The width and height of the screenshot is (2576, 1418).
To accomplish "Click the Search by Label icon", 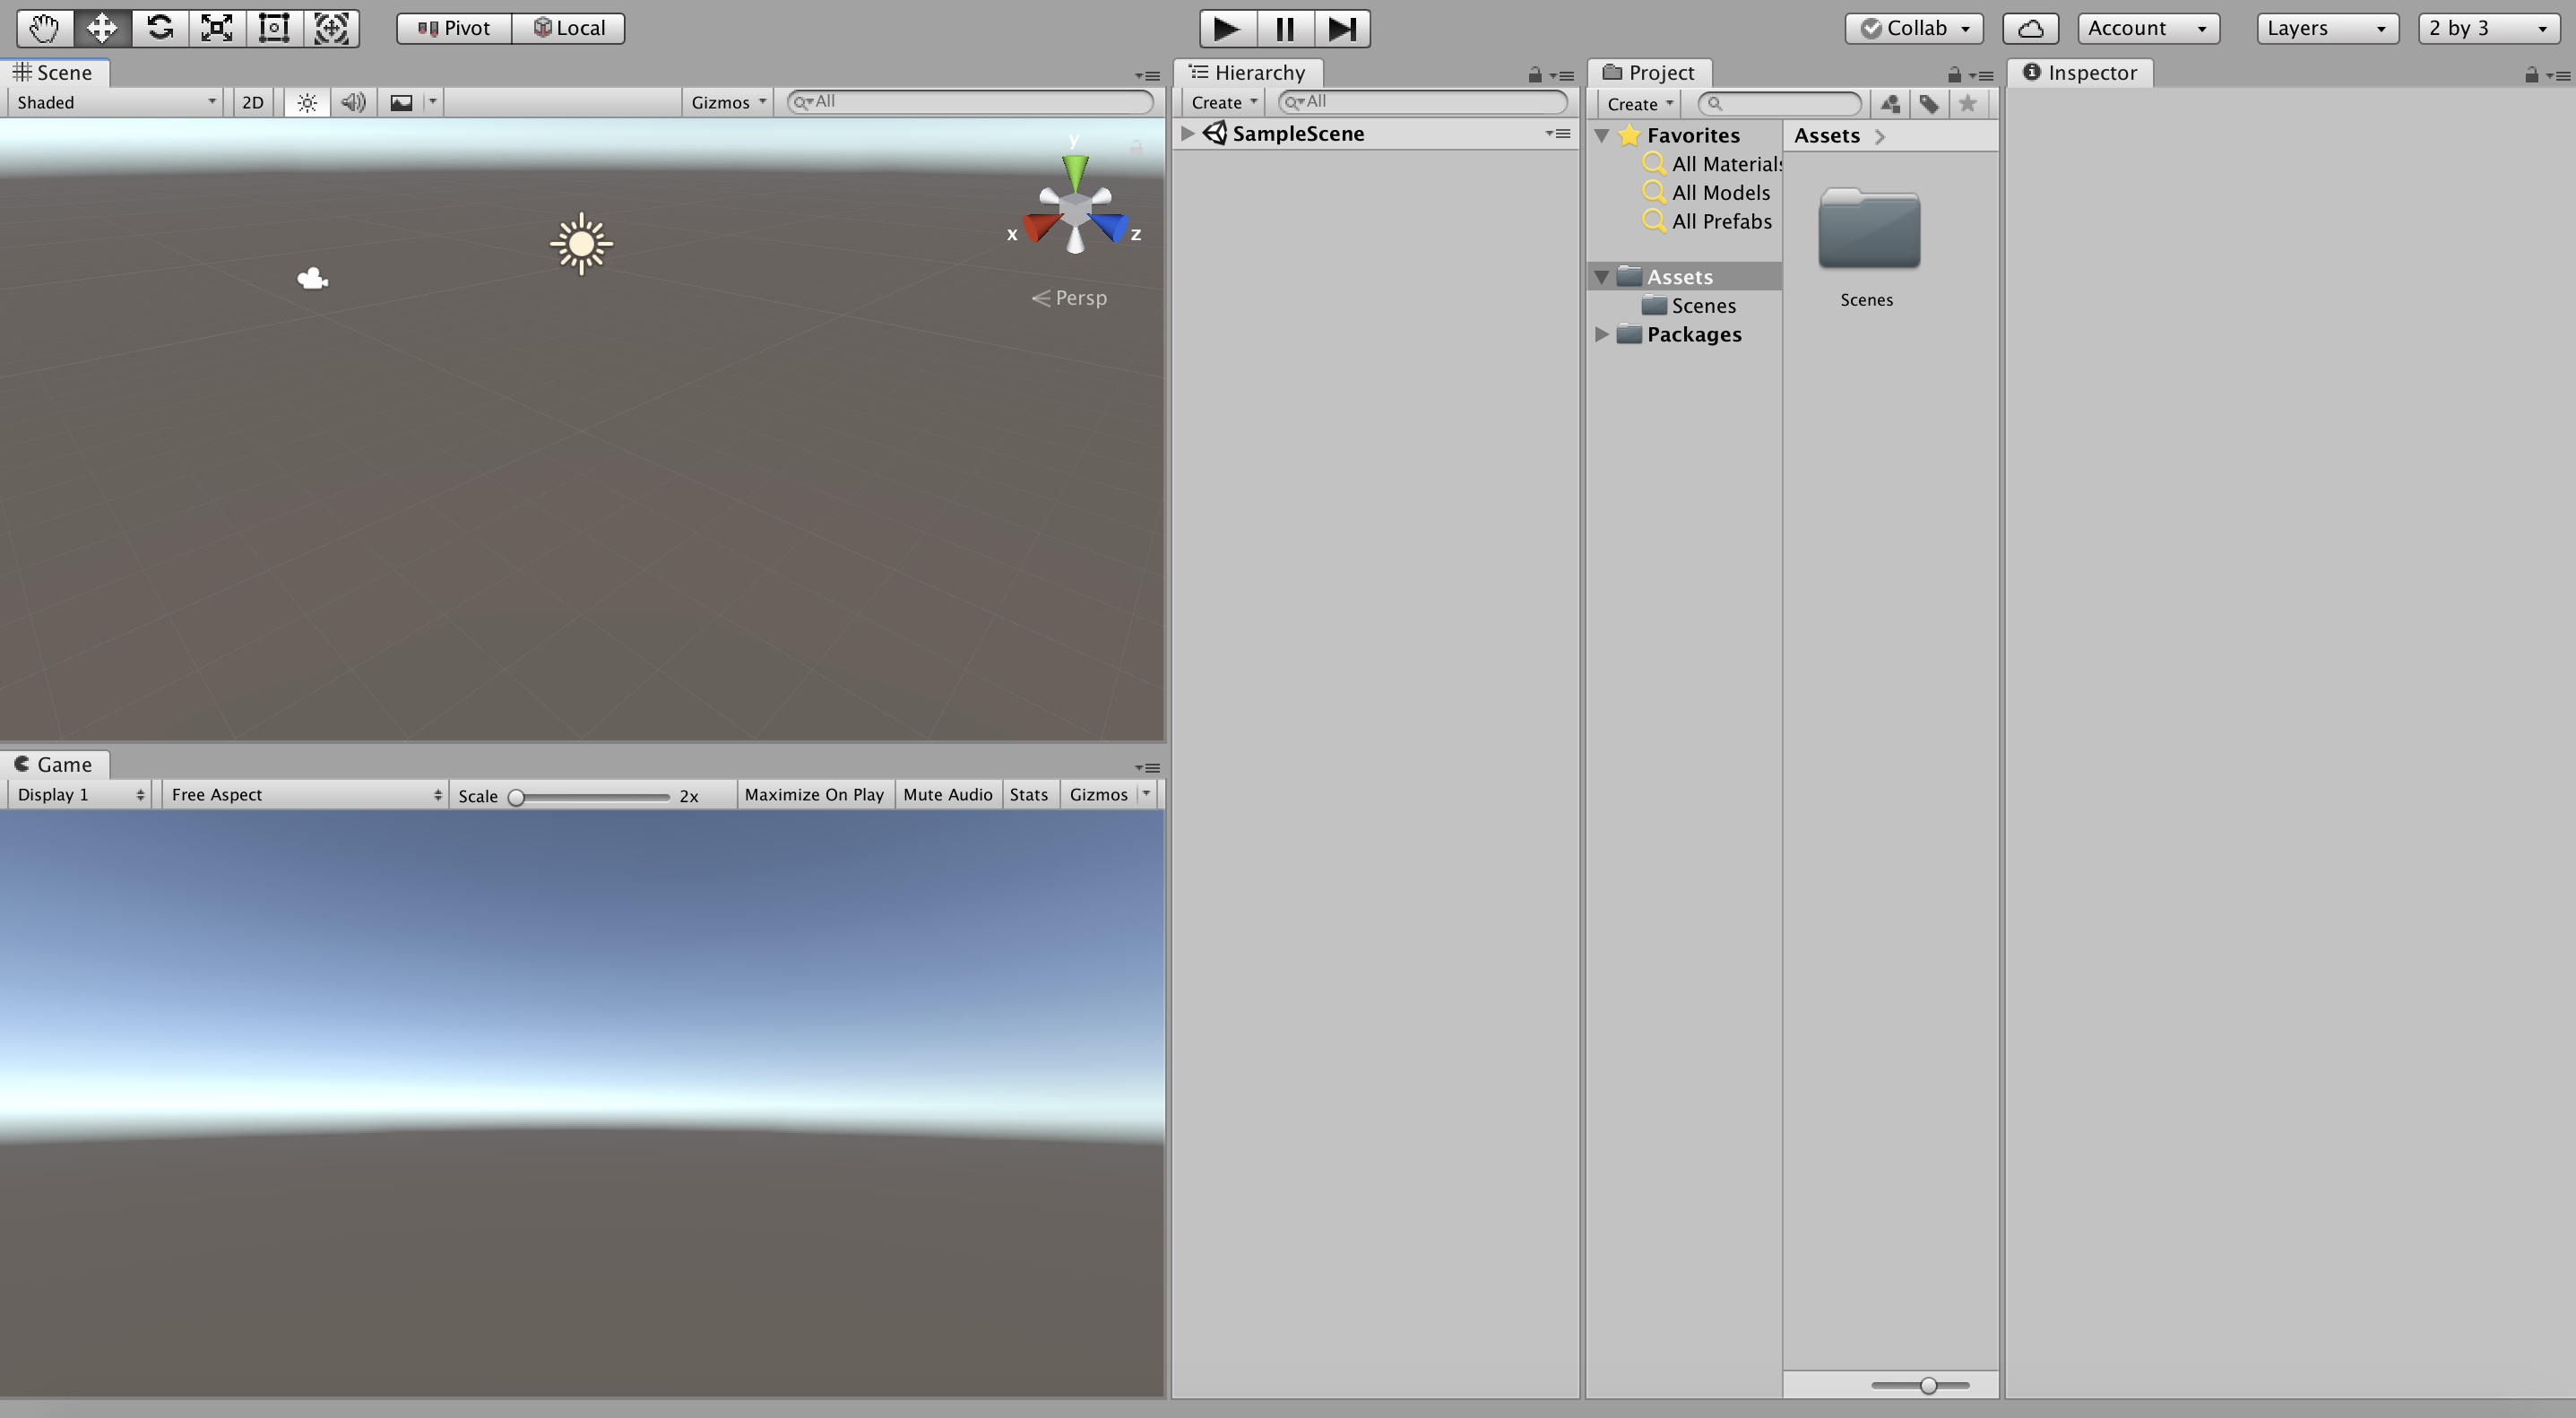I will [1928, 104].
